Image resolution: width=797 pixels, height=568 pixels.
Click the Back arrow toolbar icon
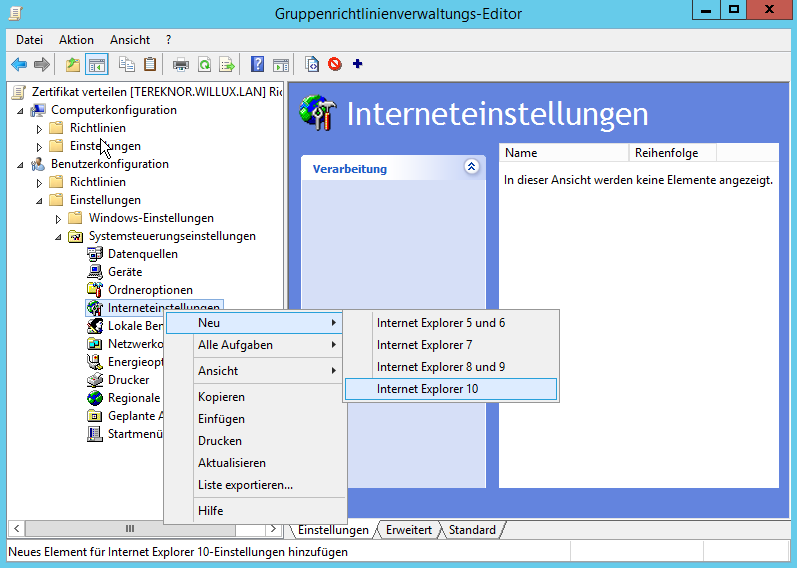[19, 65]
